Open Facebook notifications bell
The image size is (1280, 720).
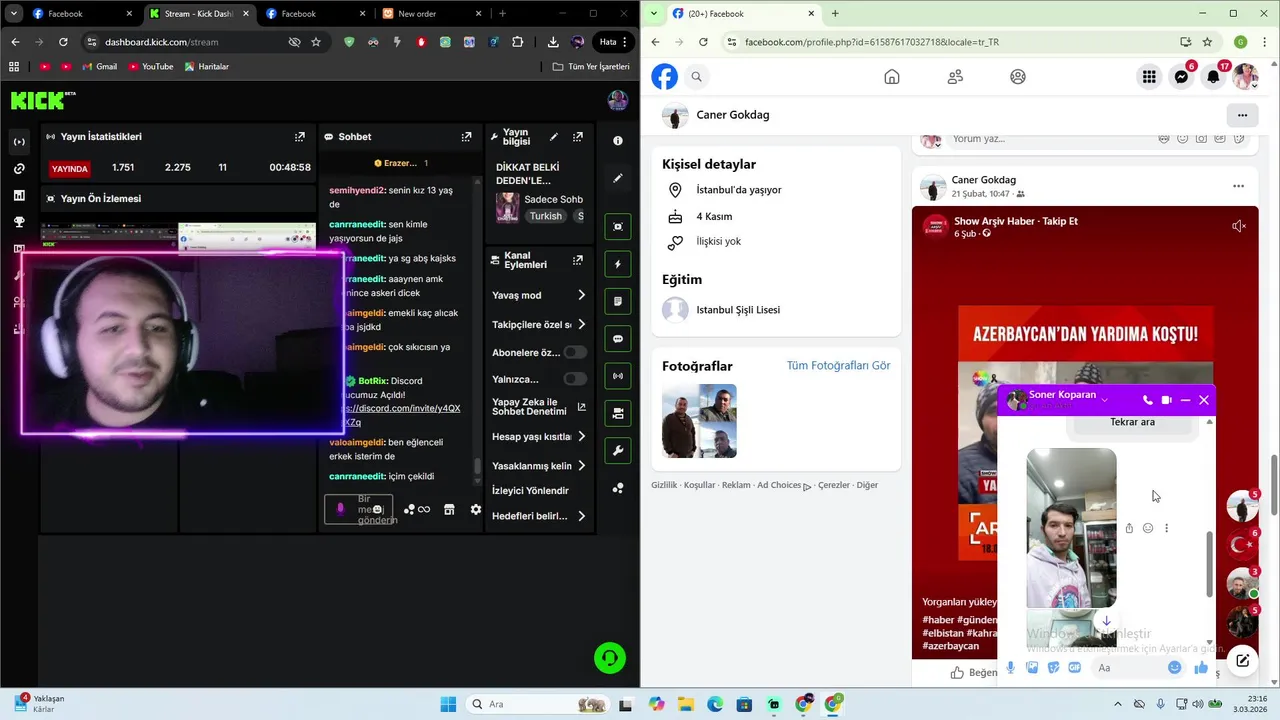1213,77
